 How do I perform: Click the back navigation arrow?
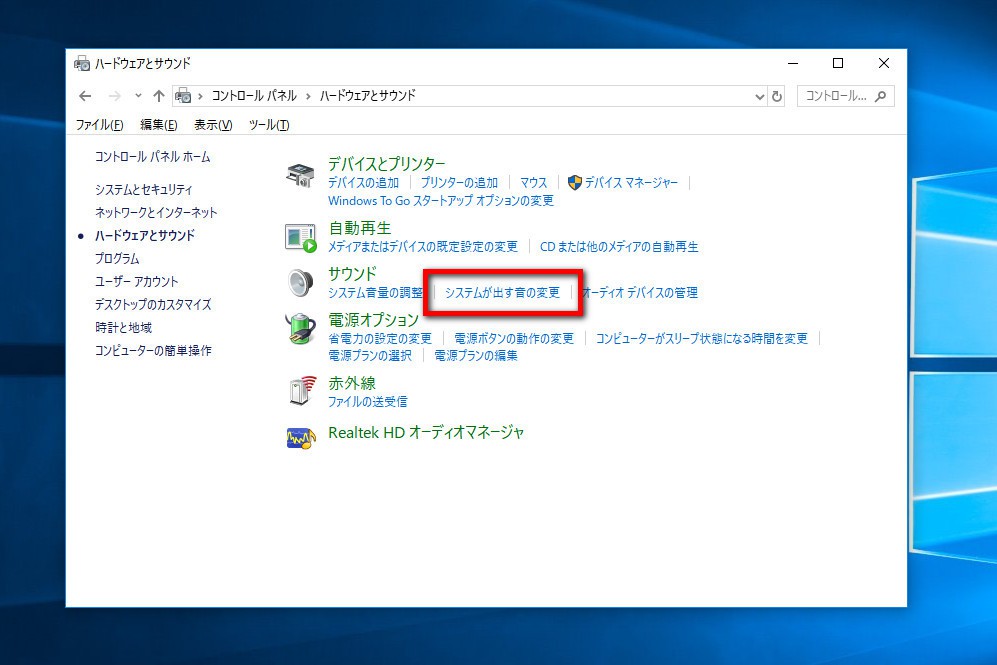click(85, 96)
